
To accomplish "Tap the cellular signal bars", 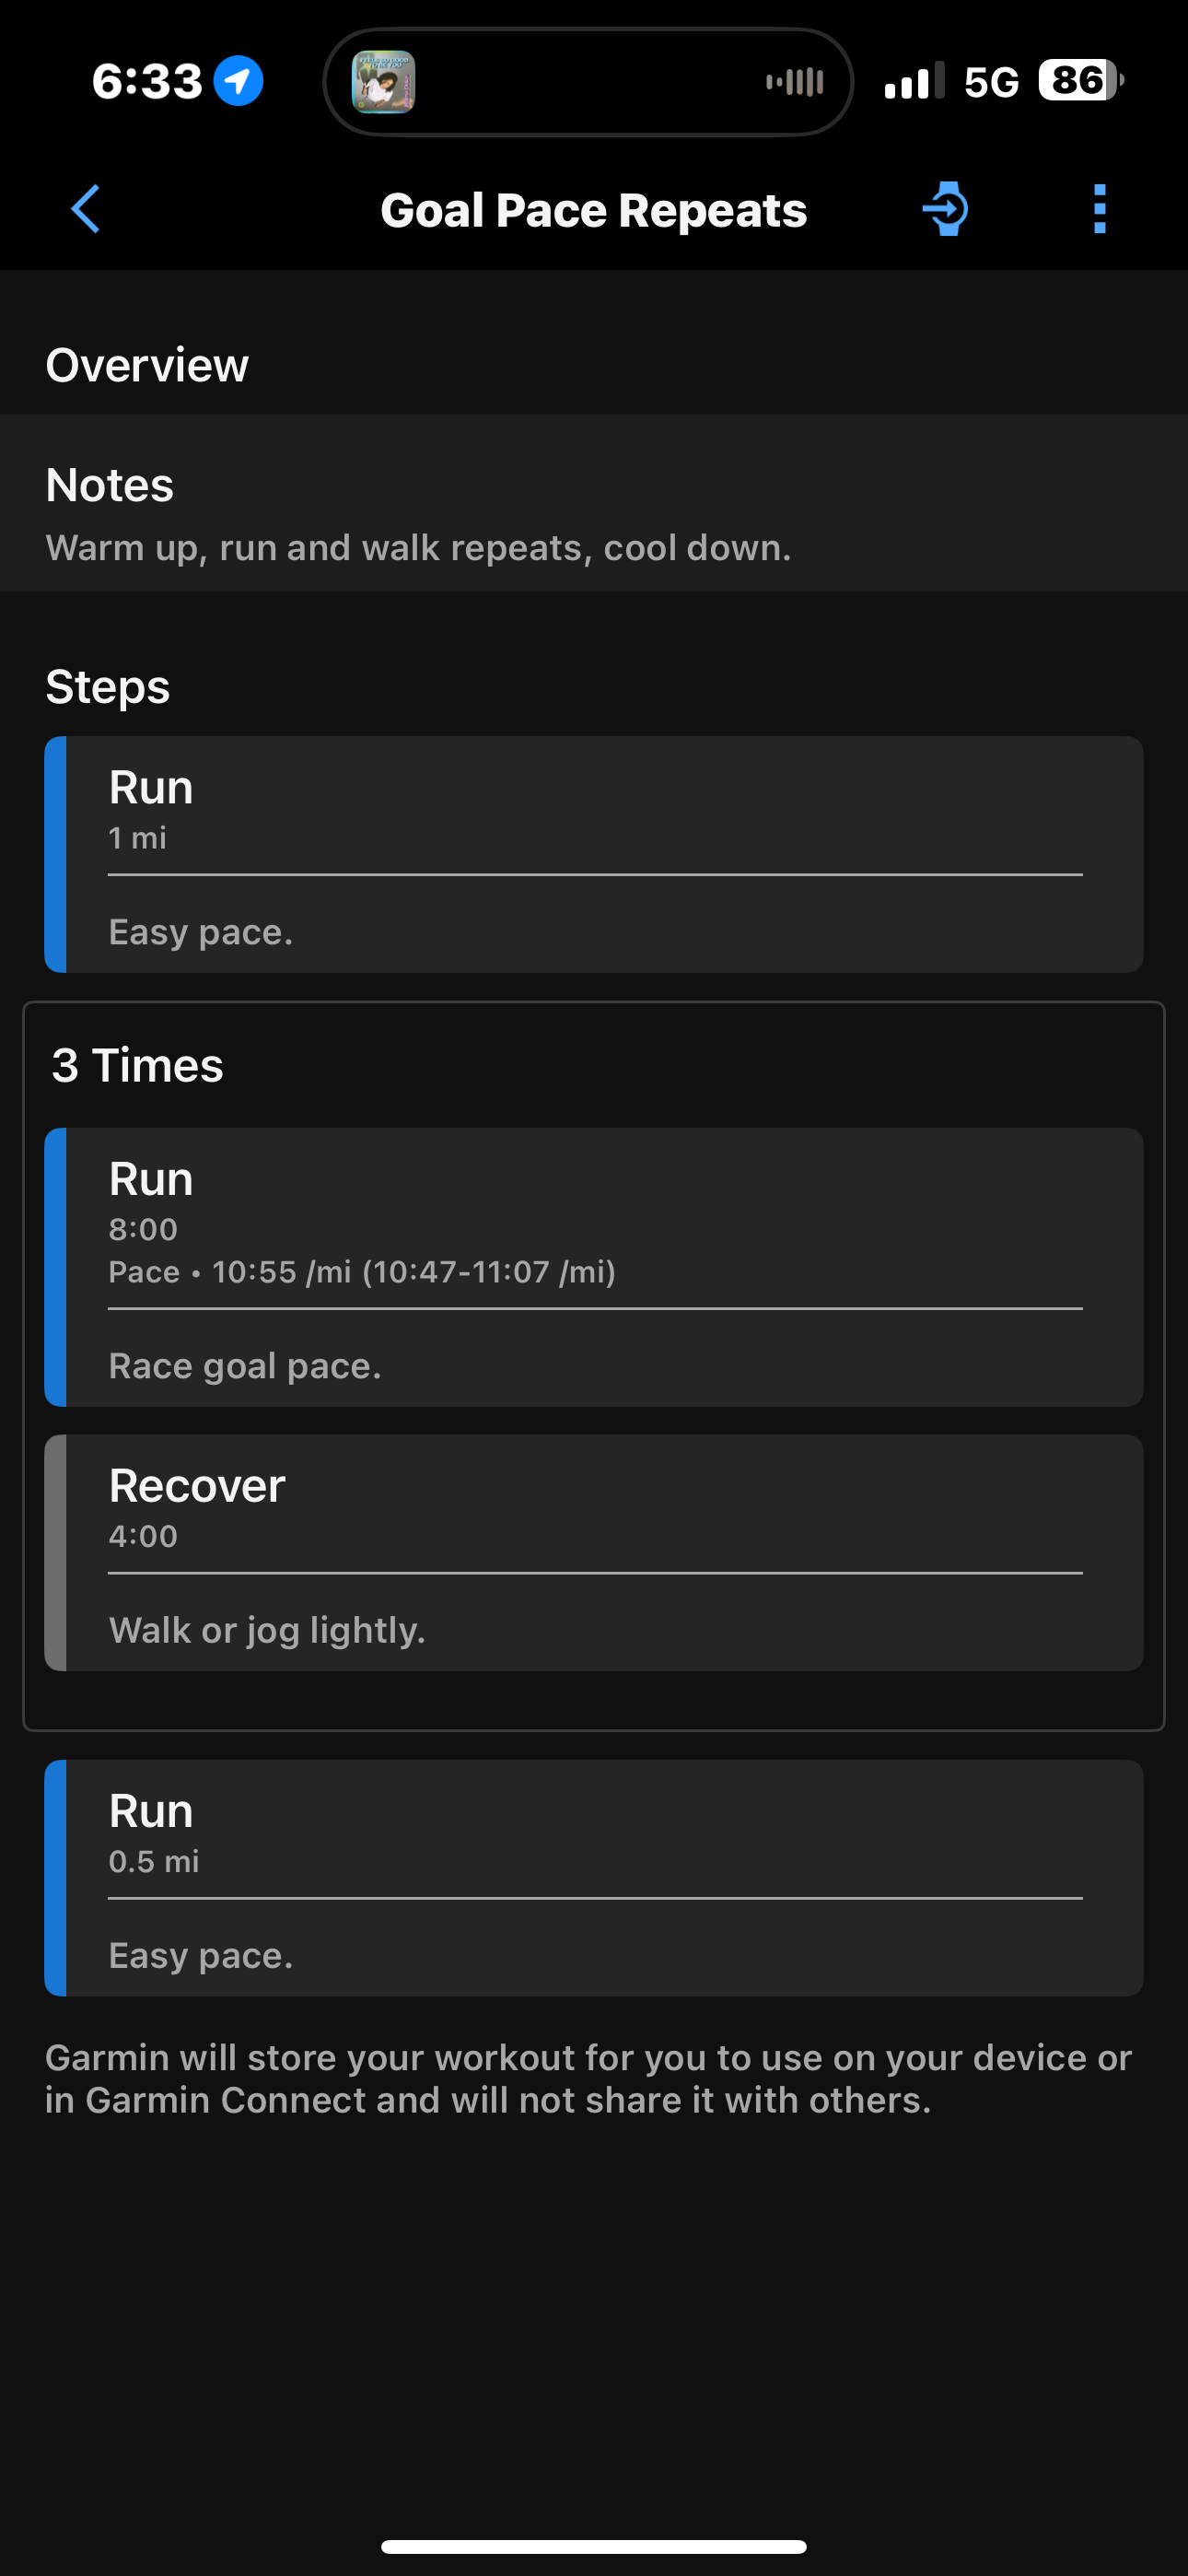I will click(x=914, y=82).
